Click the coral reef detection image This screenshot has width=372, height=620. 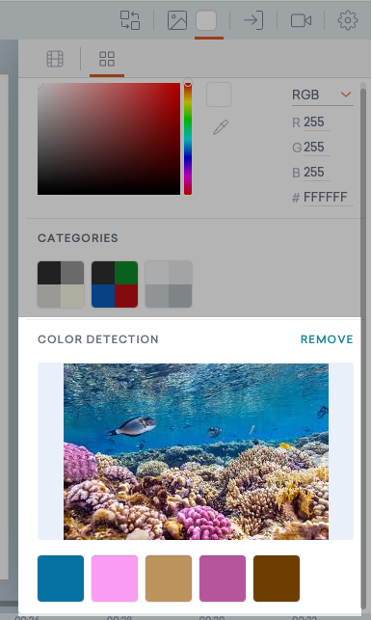pos(196,451)
